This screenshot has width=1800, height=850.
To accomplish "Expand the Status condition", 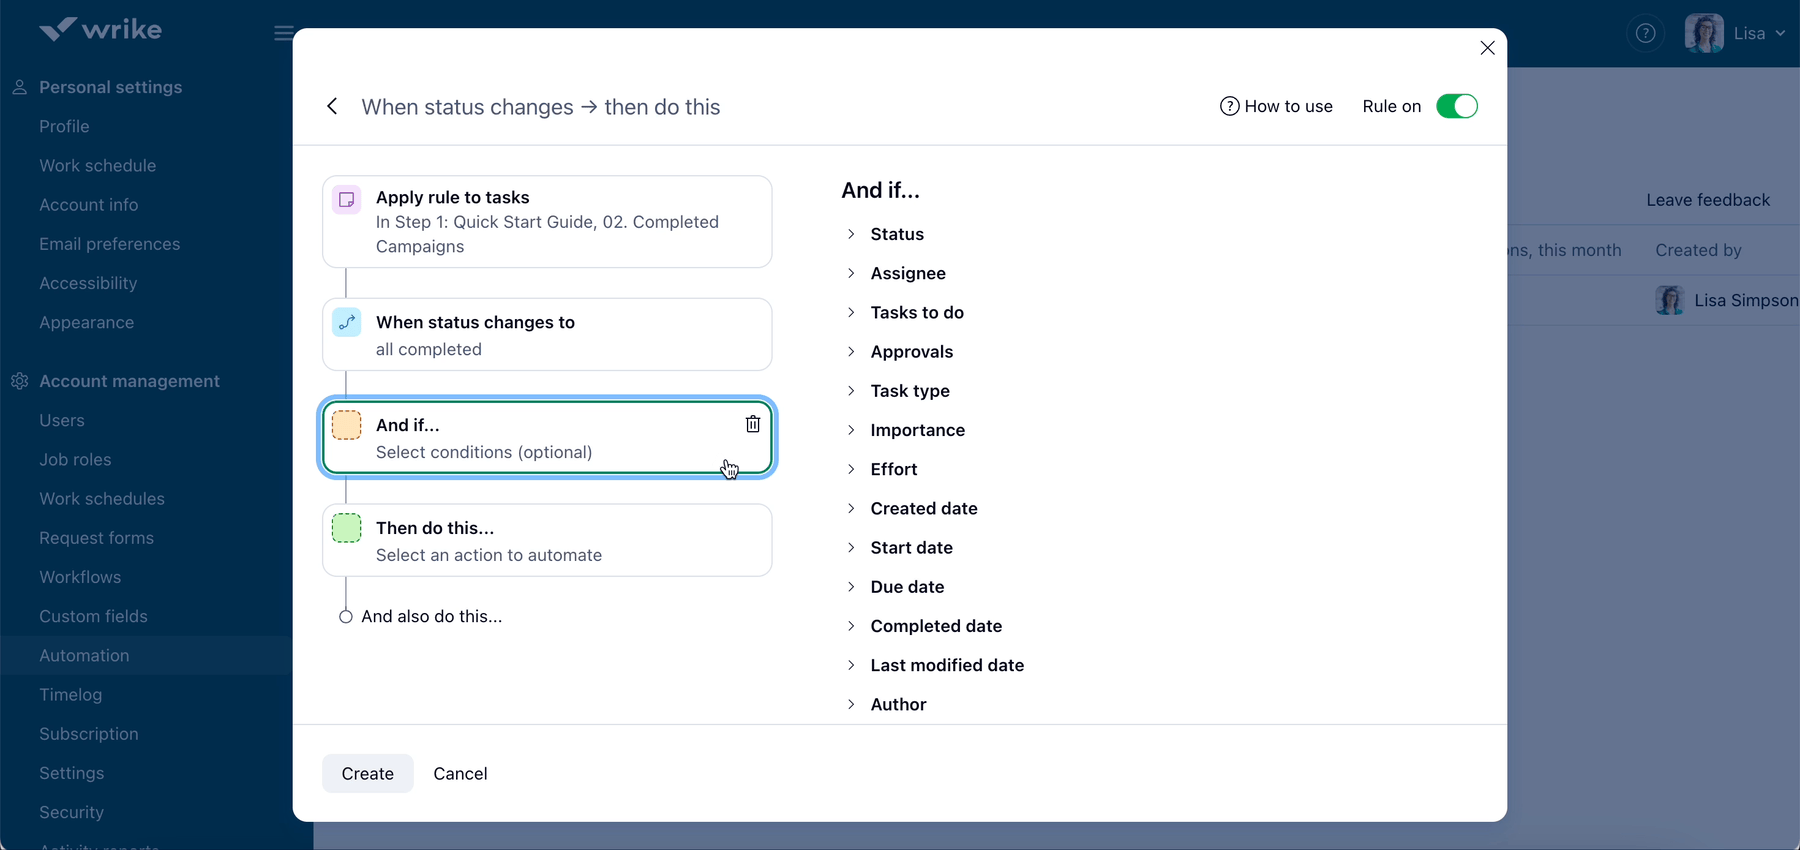I will (896, 234).
